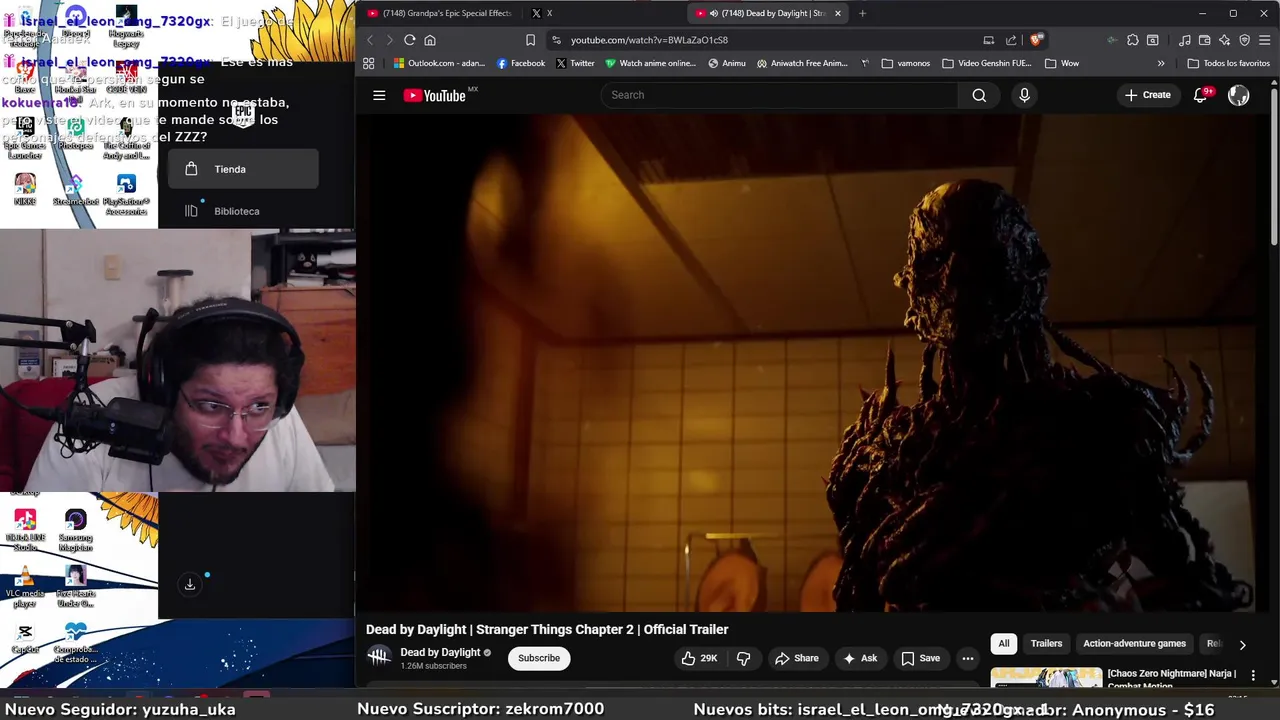Screen dimensions: 1280x720
Task: Open more options for Chaos Zero Nightmare video
Action: tap(1253, 676)
